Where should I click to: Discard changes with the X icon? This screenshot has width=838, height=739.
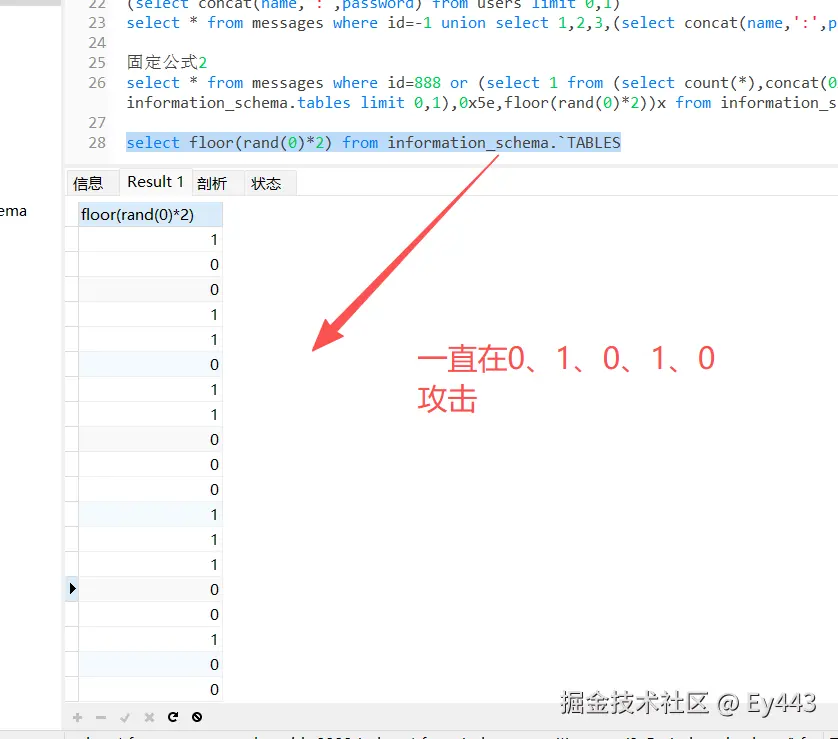coord(149,717)
